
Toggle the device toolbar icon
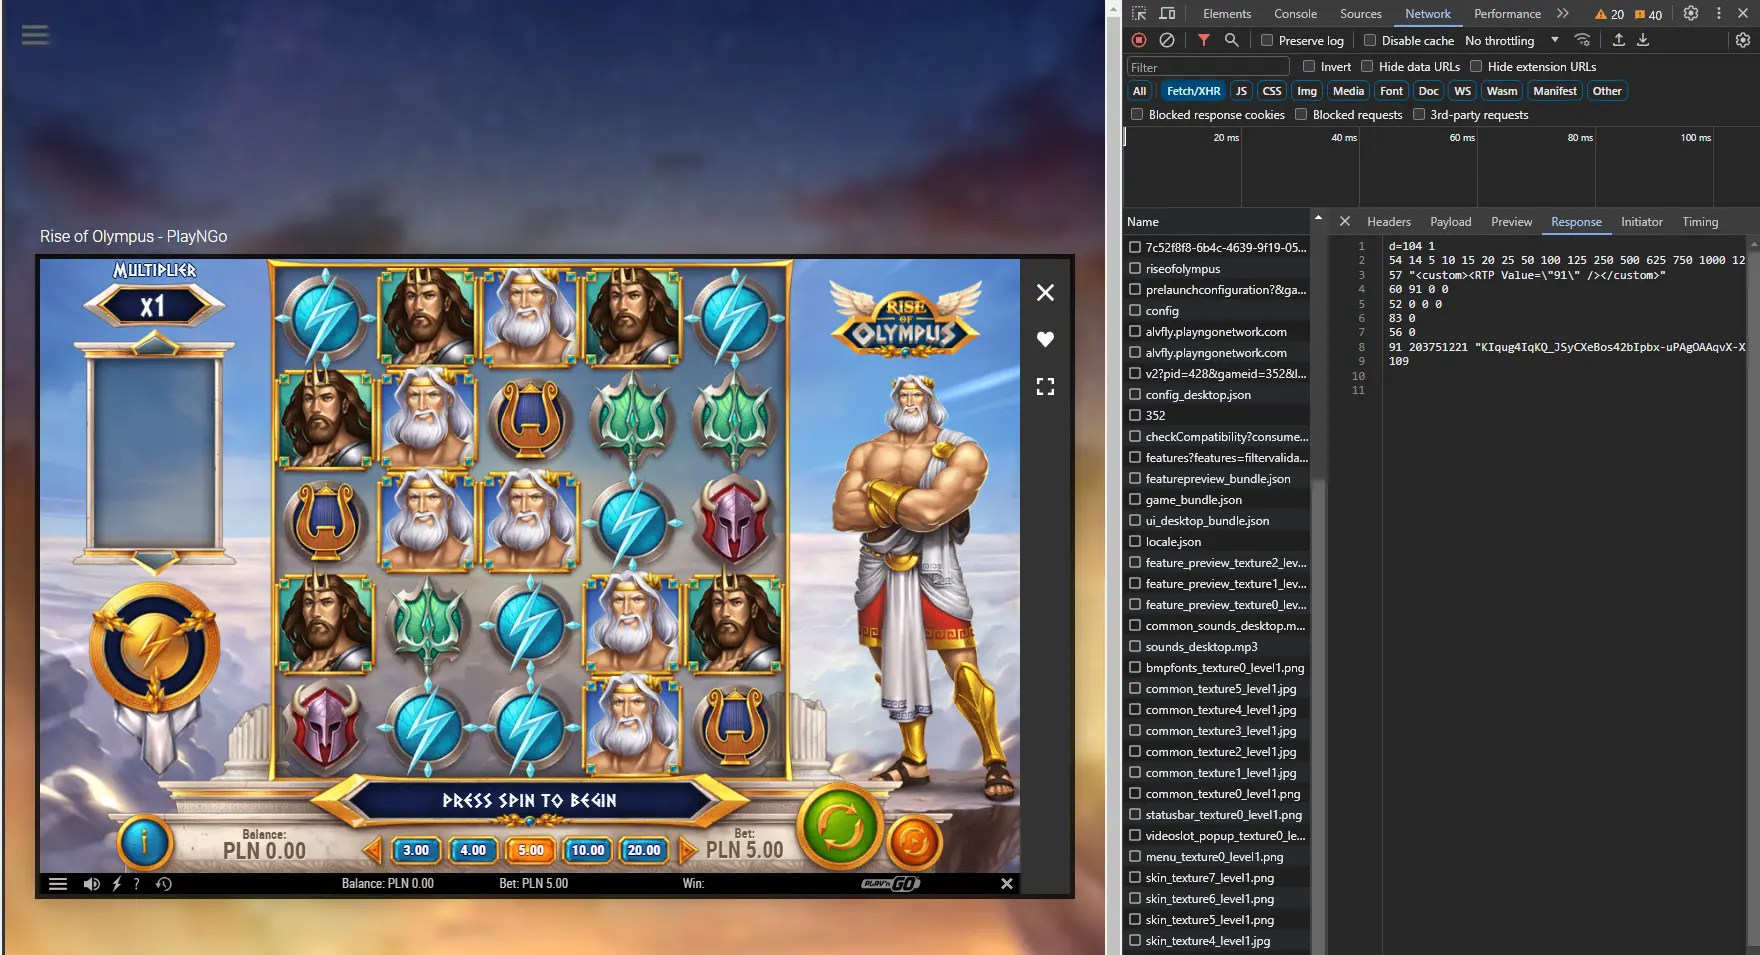[x=1167, y=14]
